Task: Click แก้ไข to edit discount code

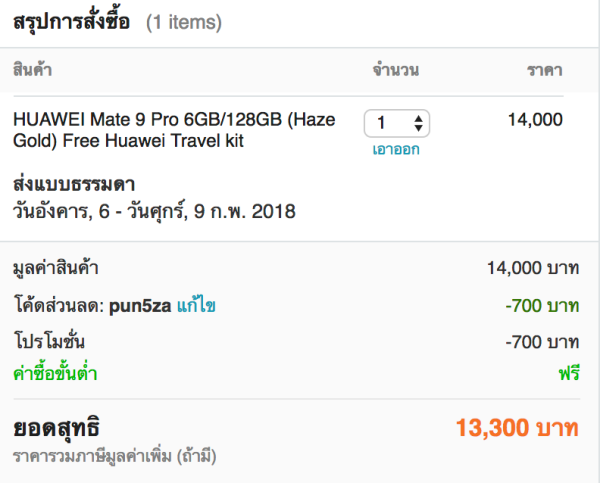Action: click(x=197, y=304)
